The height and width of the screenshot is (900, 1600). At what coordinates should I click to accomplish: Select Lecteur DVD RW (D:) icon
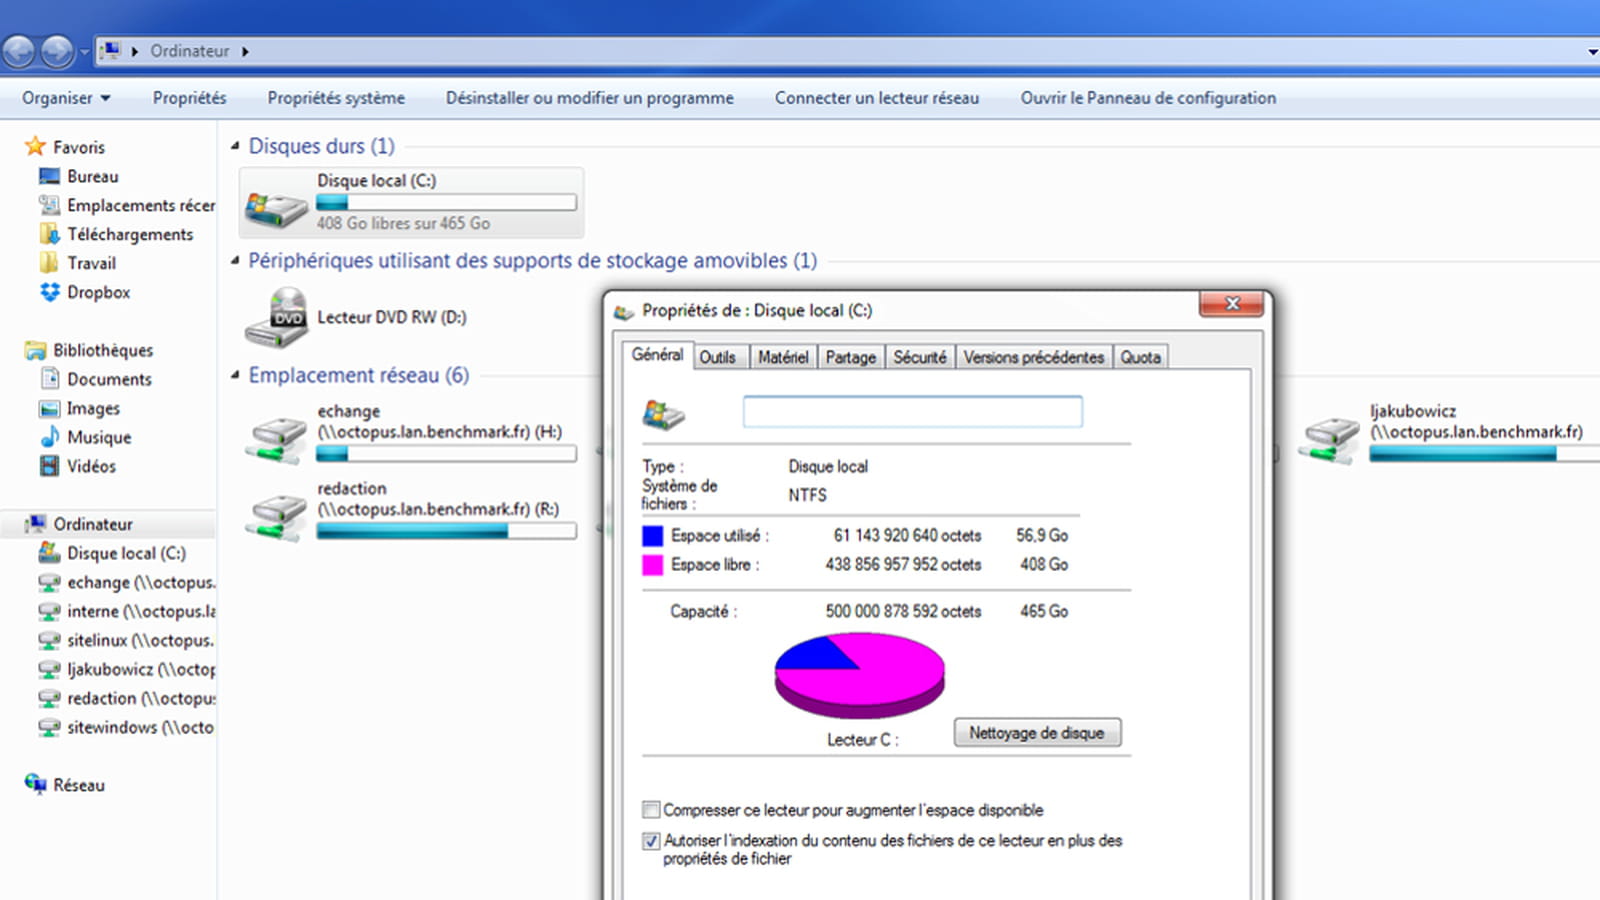point(276,318)
